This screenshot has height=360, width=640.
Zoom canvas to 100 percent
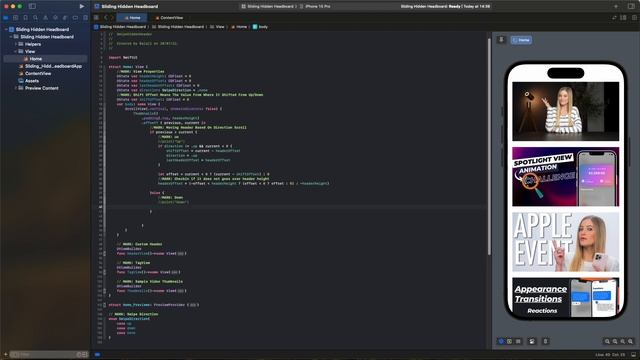tap(615, 341)
